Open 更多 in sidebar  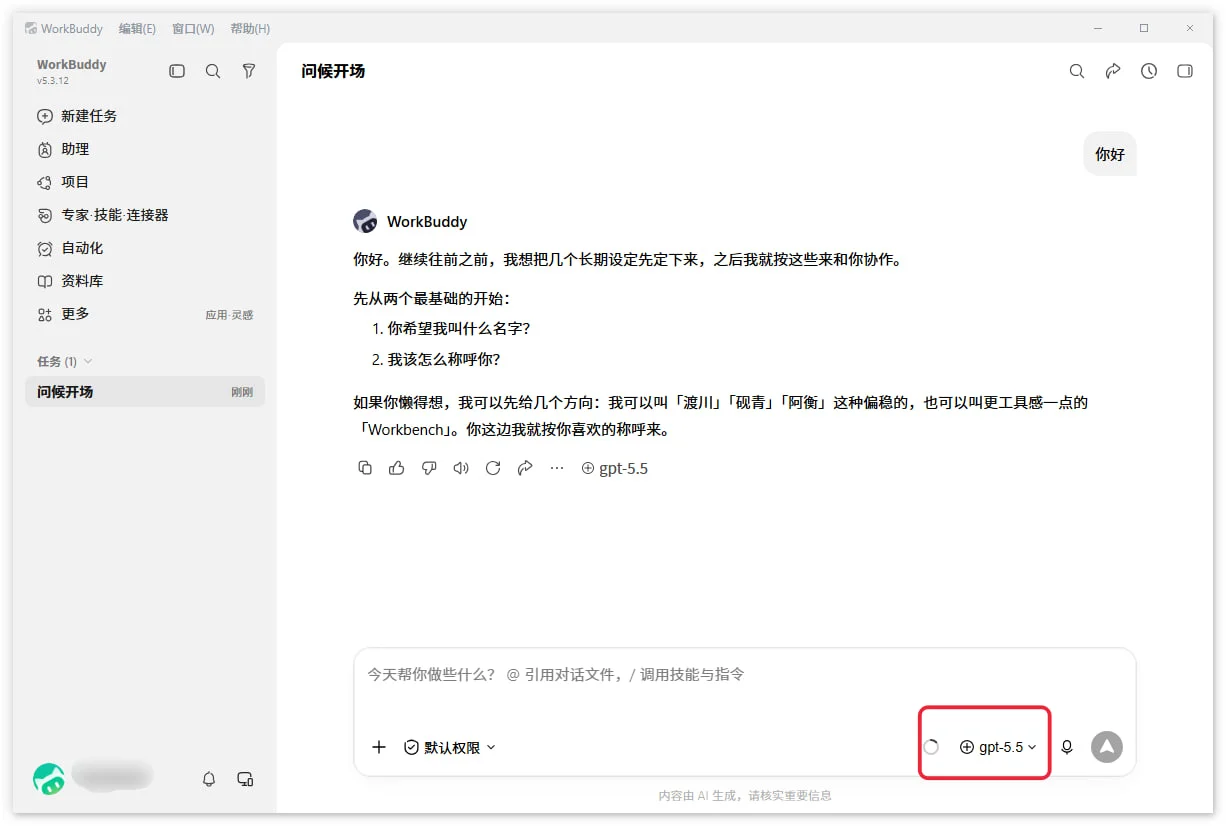click(145, 314)
